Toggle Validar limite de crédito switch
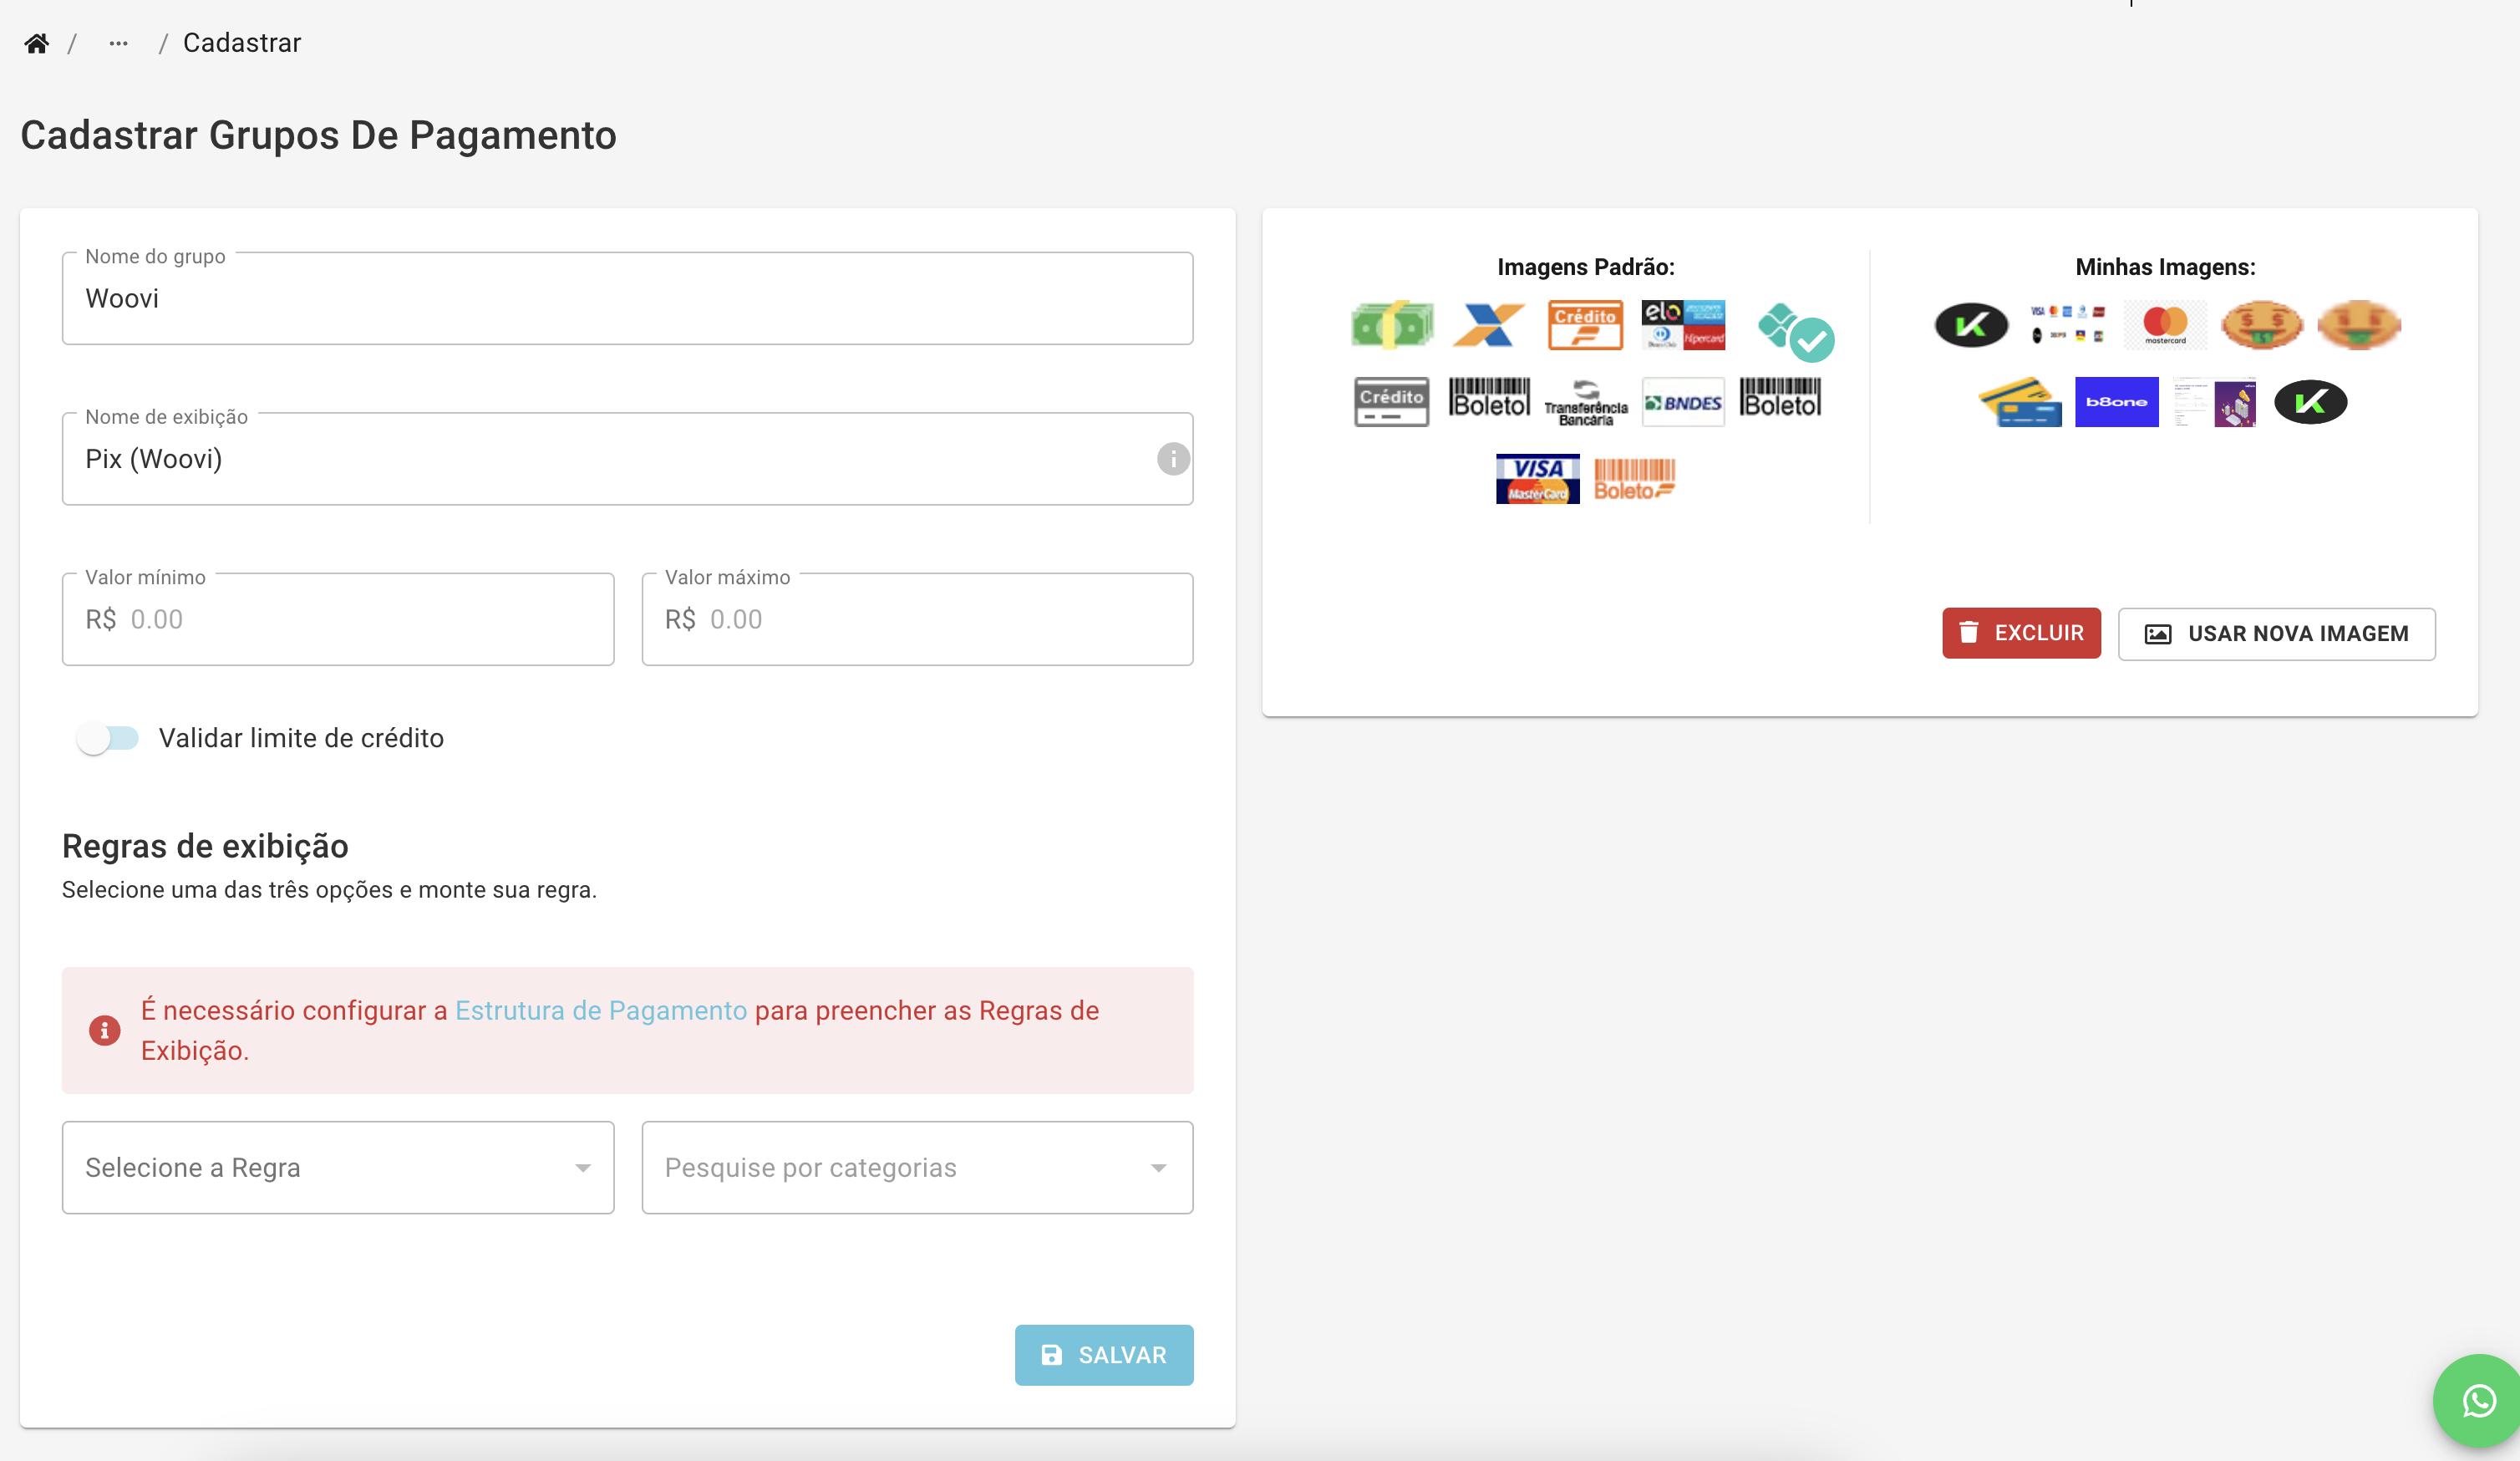 tap(108, 738)
